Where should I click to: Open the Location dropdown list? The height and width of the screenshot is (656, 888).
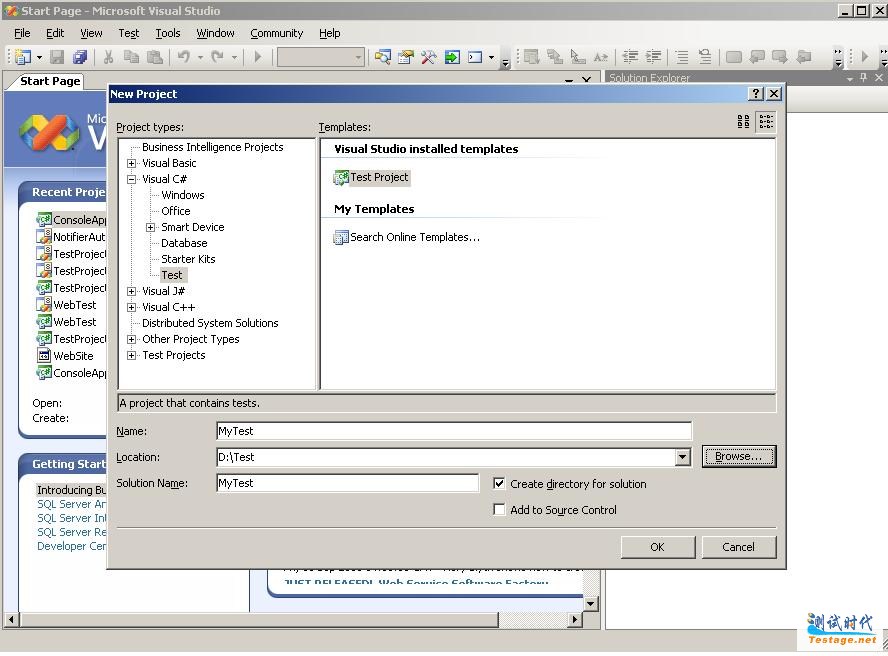[683, 458]
